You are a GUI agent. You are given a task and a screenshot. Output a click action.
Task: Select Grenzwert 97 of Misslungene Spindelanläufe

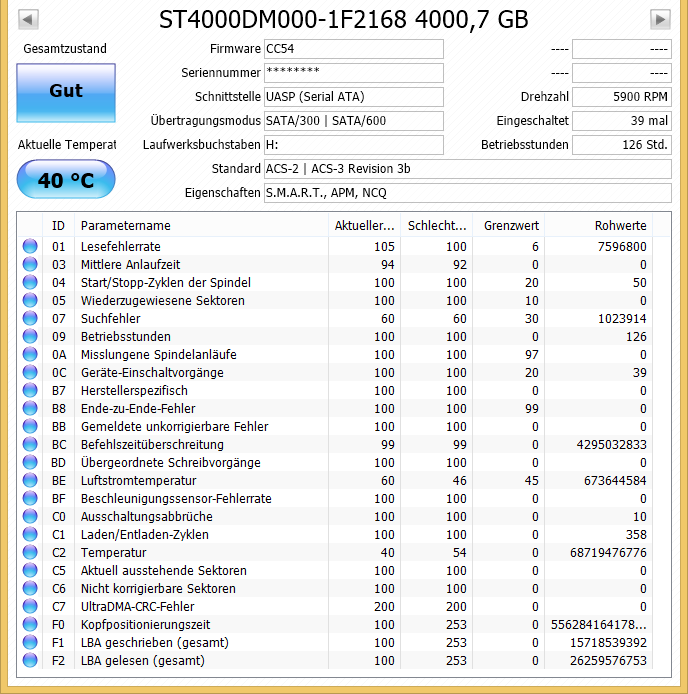(532, 355)
